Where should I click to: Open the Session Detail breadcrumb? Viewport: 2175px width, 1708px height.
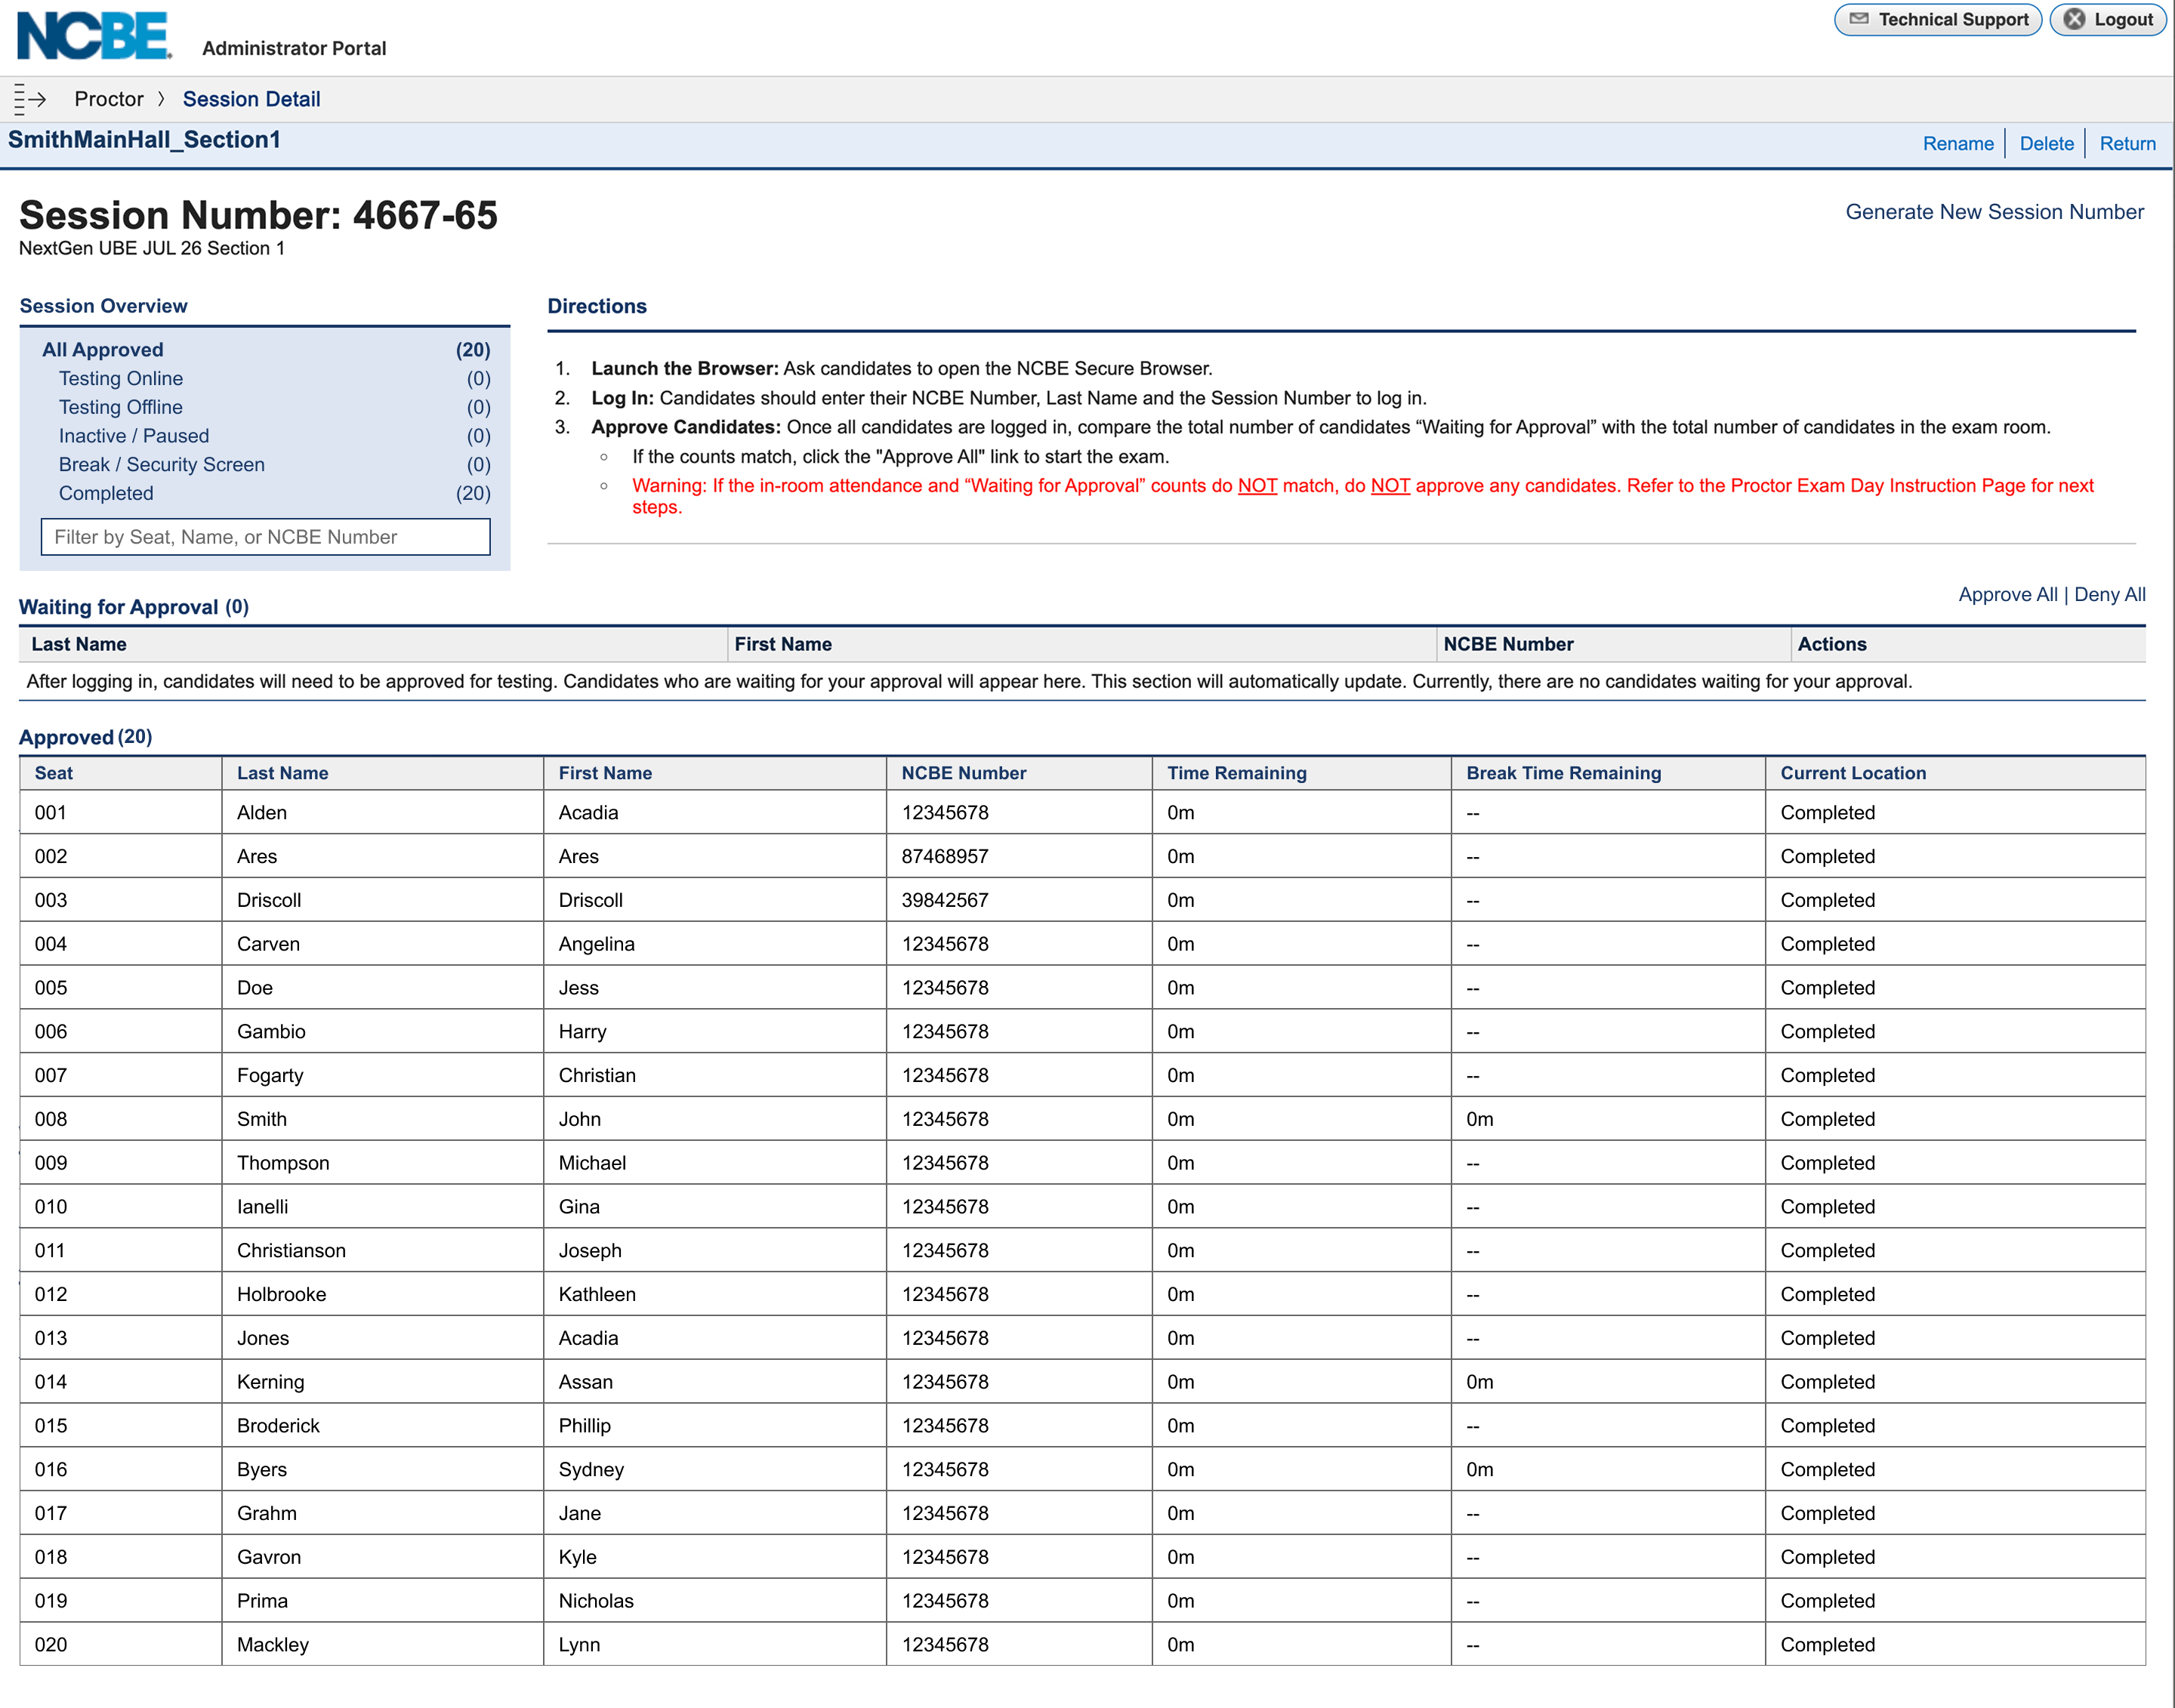click(x=251, y=99)
